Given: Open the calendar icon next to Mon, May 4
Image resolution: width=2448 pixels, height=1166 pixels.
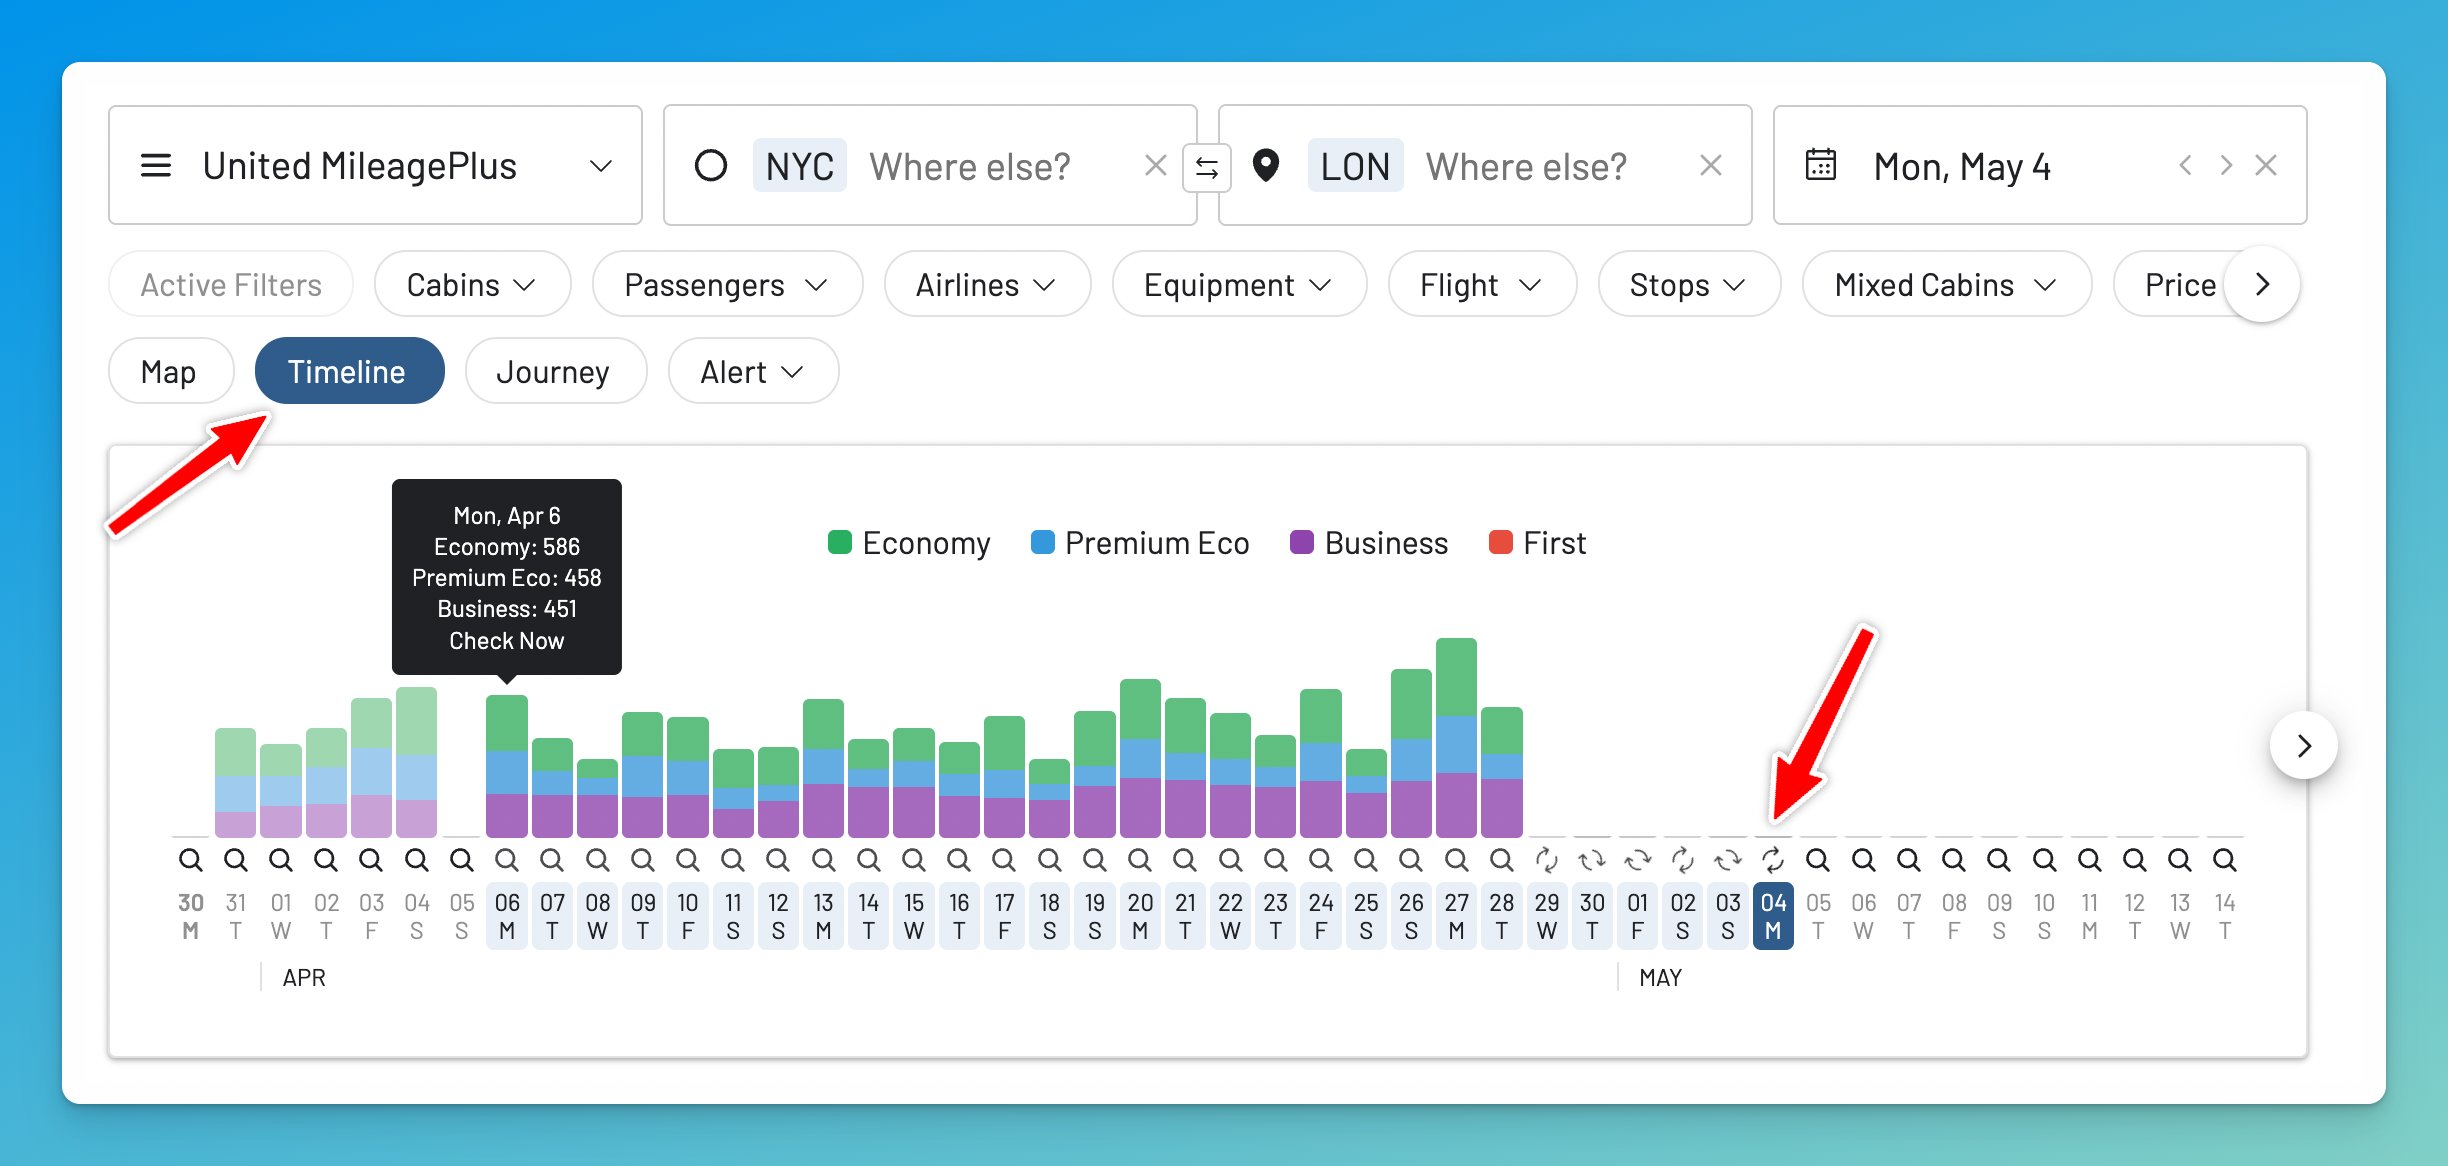Looking at the screenshot, I should 1821,165.
